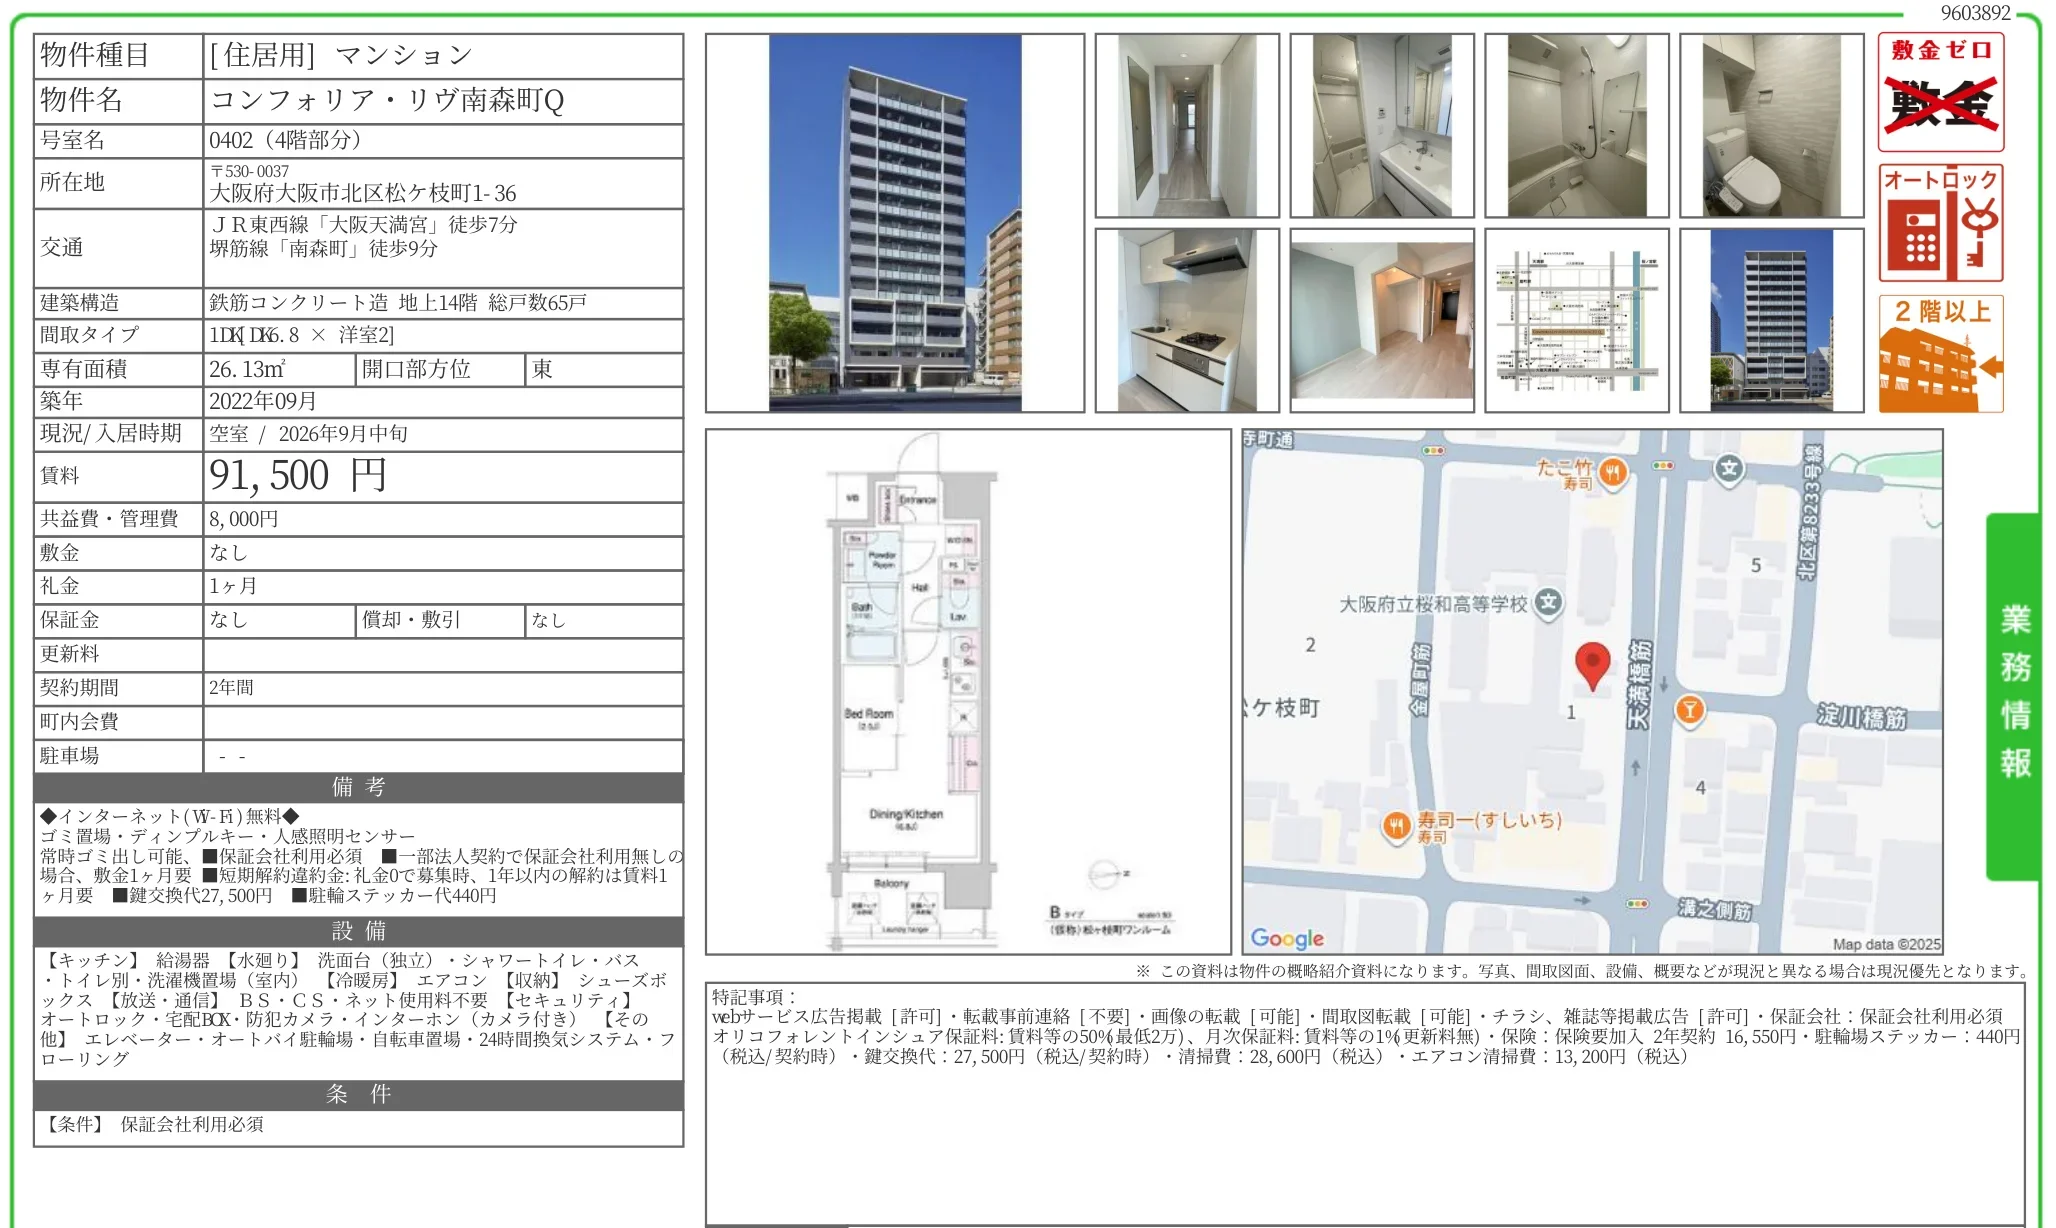Click the 91,500円 rent value

(298, 476)
